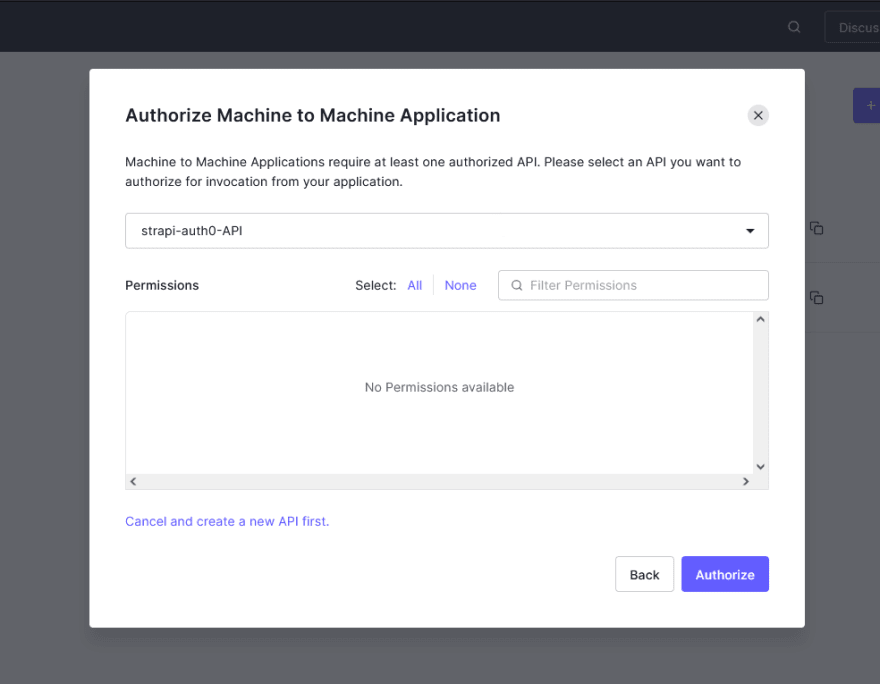Screen dimensions: 880x684
Task: Close the Authorize Machine to Machine dialog
Action: [758, 116]
